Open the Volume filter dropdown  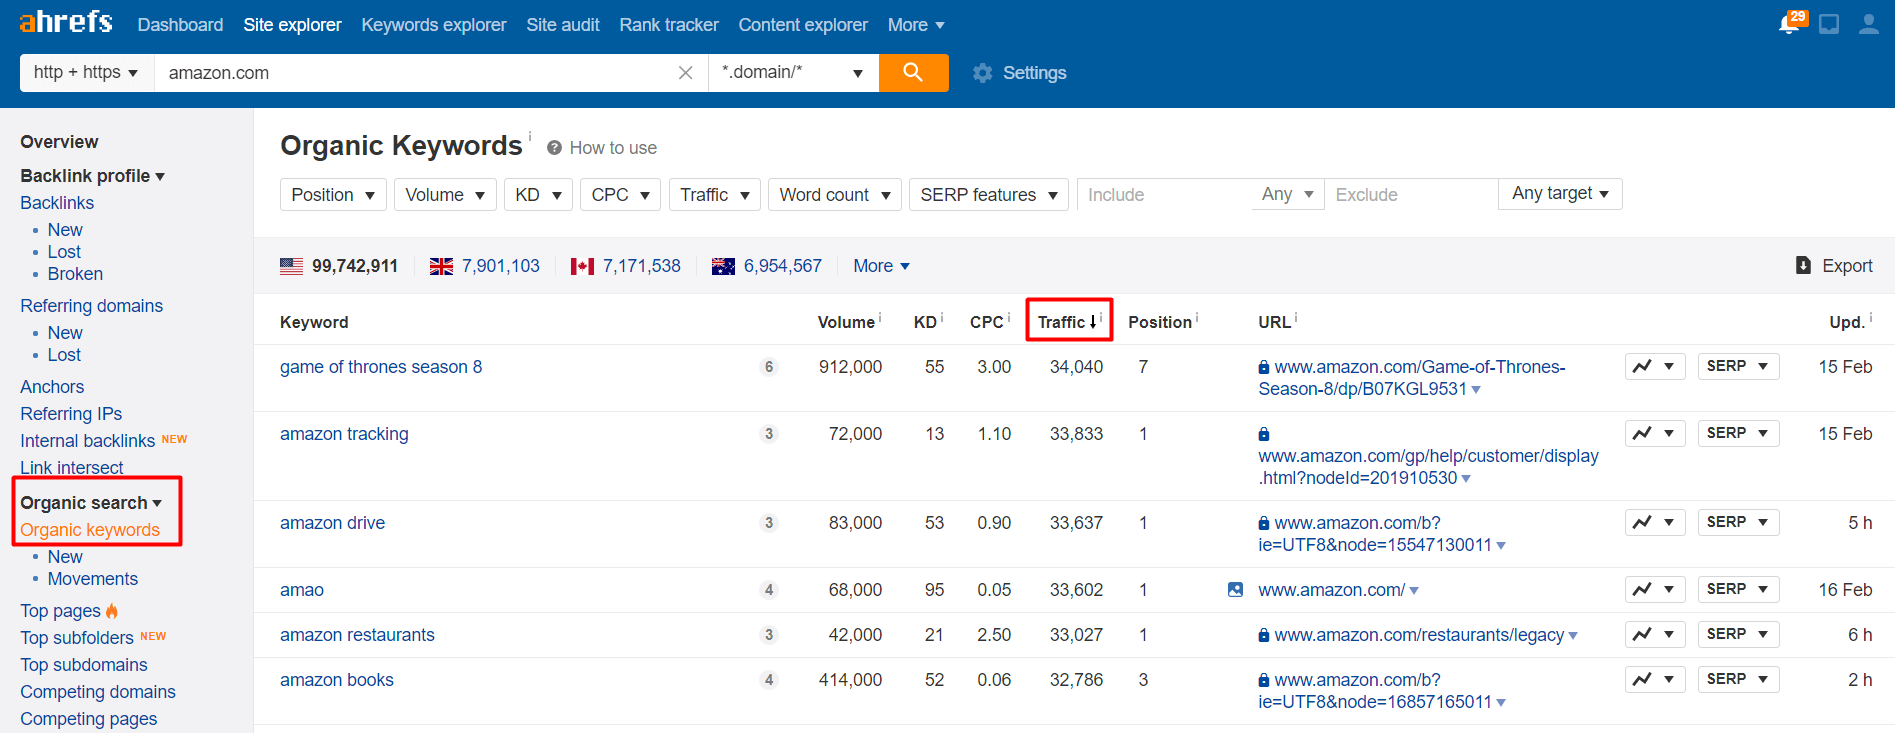coord(445,195)
